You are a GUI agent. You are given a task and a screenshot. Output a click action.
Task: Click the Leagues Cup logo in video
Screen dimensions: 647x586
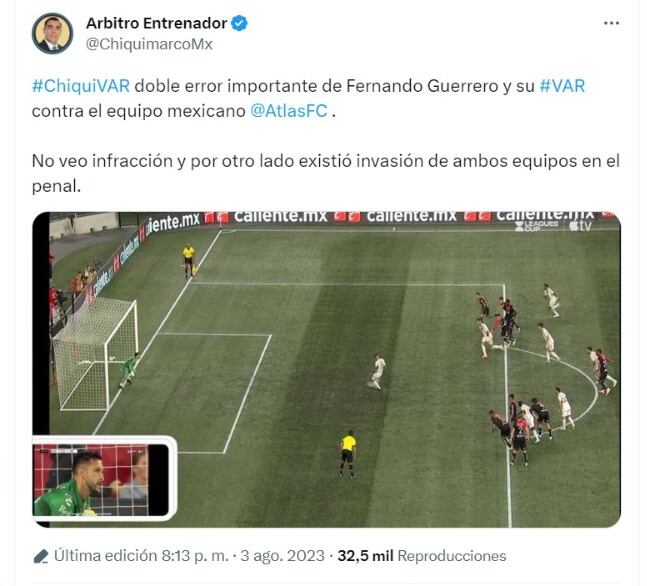tap(537, 226)
